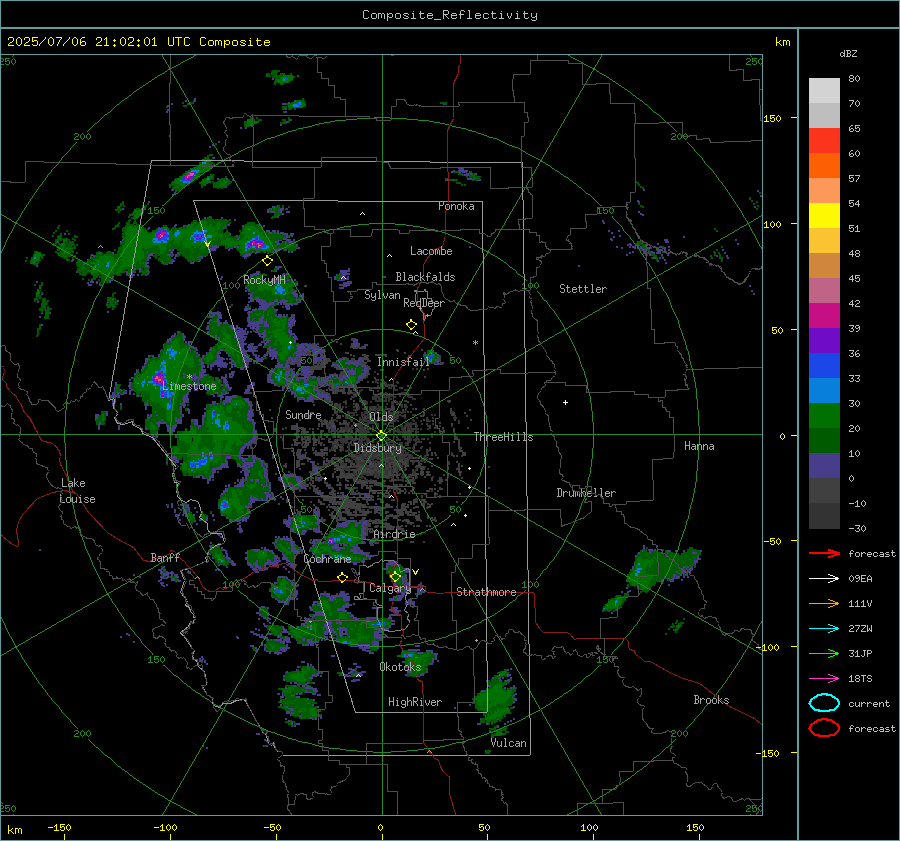This screenshot has width=900, height=841.
Task: Click the green echo patch north of Vulcan
Action: tap(497, 698)
